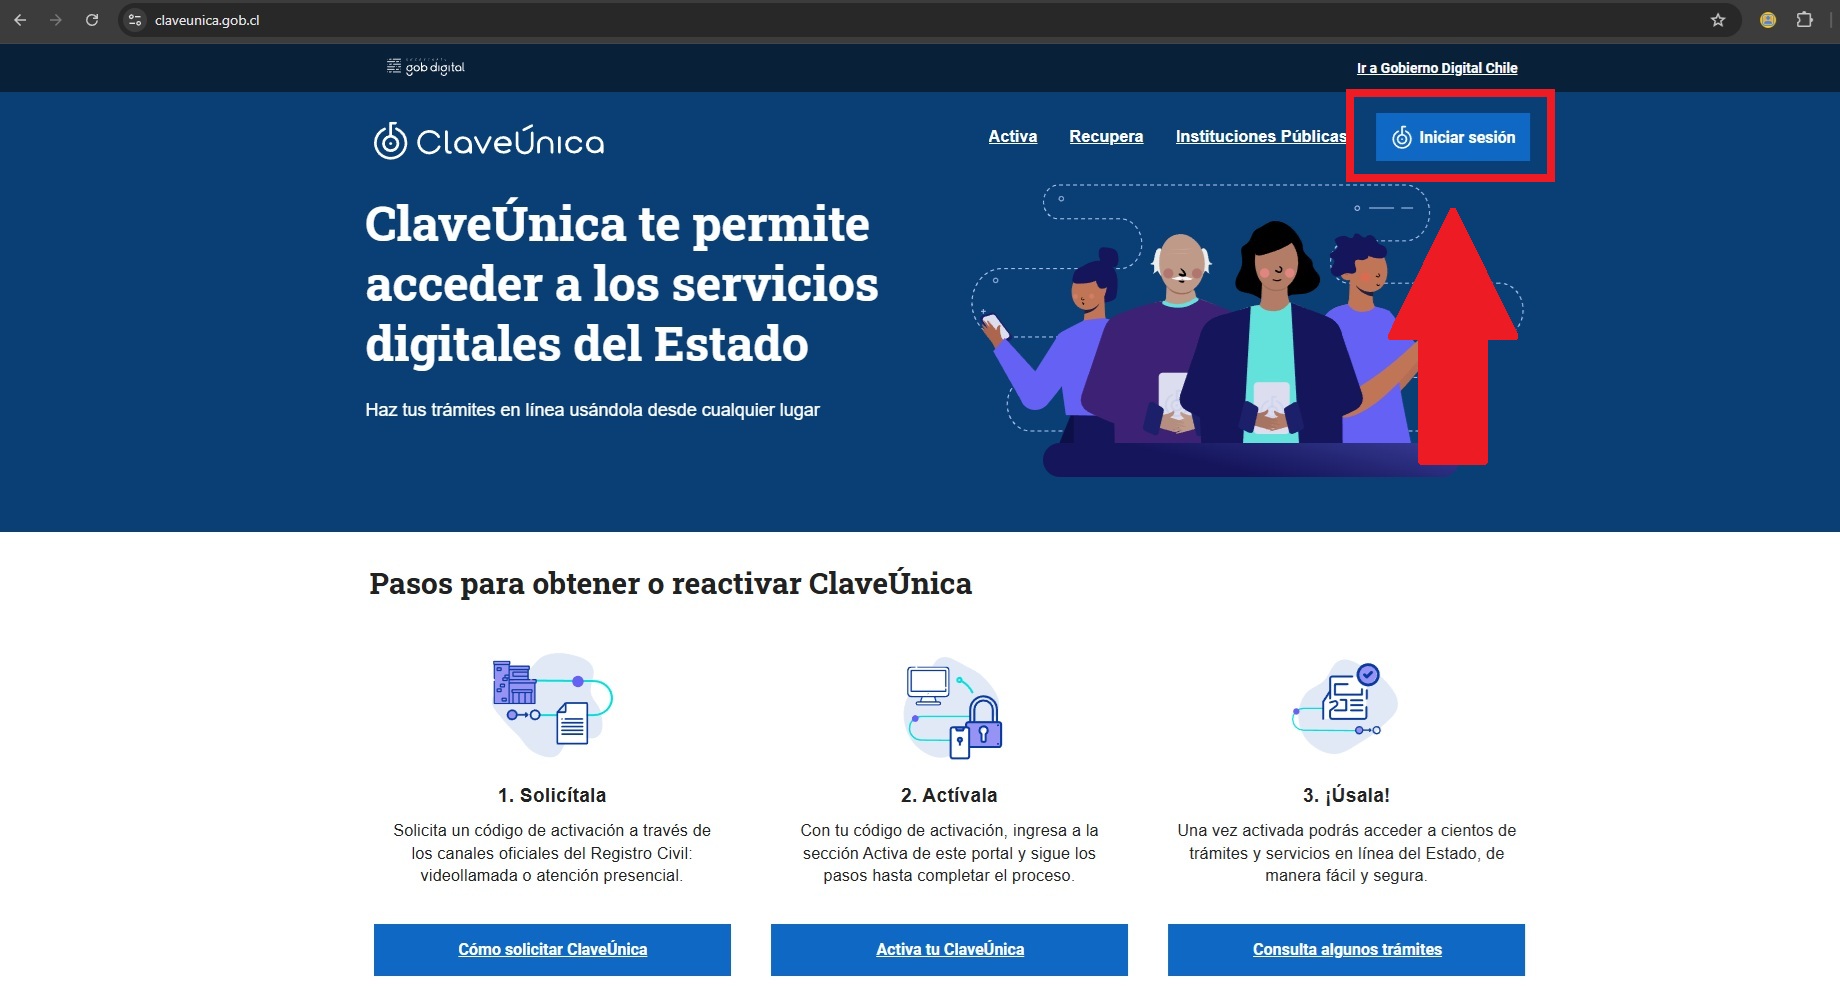The height and width of the screenshot is (986, 1840).
Task: Bookmark this page with the star icon
Action: [1718, 20]
